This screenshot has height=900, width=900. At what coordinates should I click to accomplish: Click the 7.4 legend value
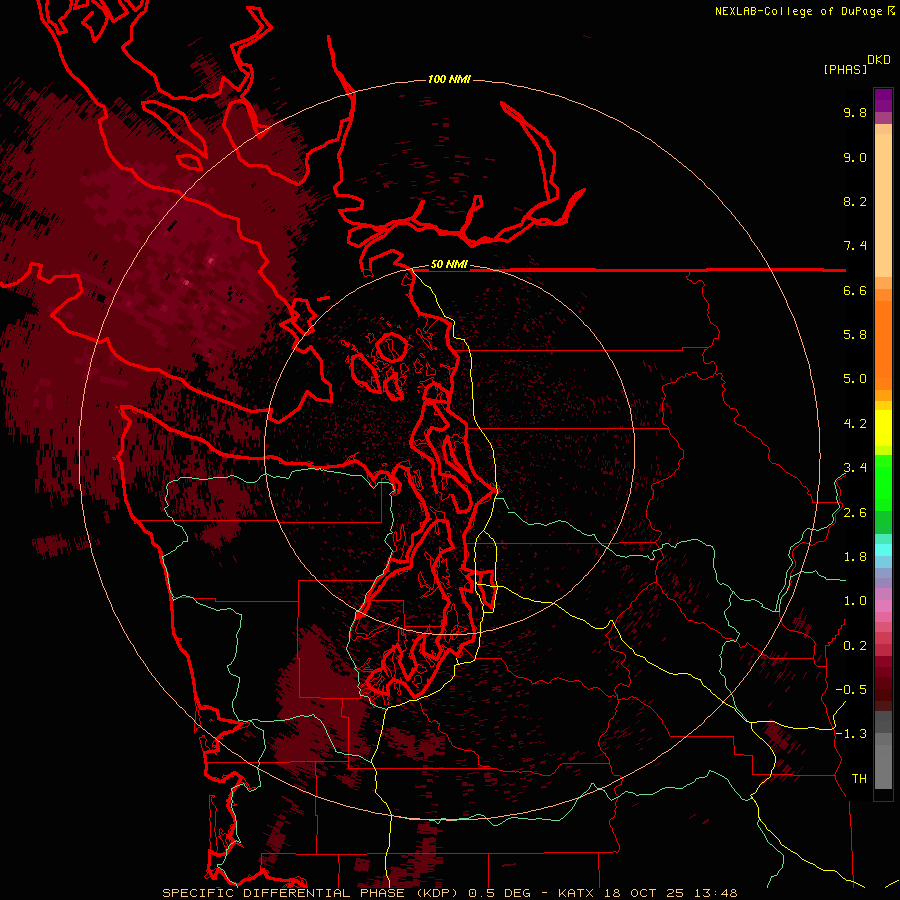(855, 246)
